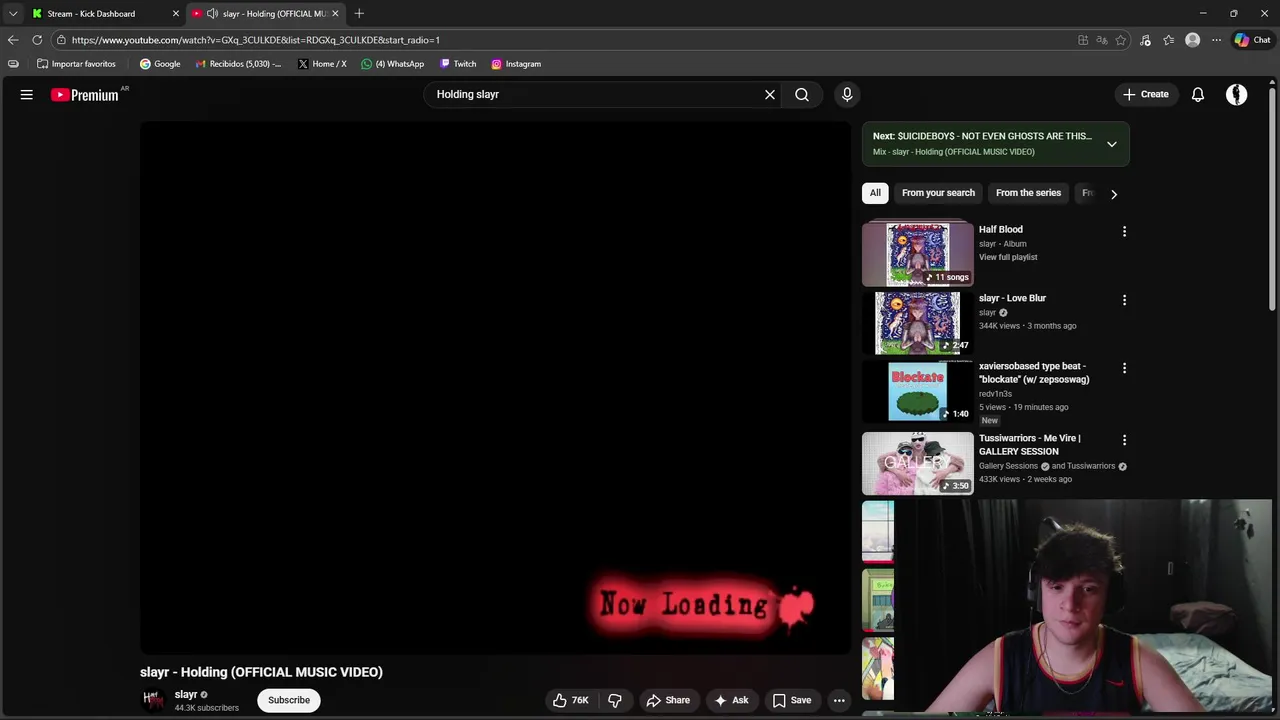Open the slayr - Love Blur title
Viewport: 1280px width, 720px height.
tap(1012, 298)
